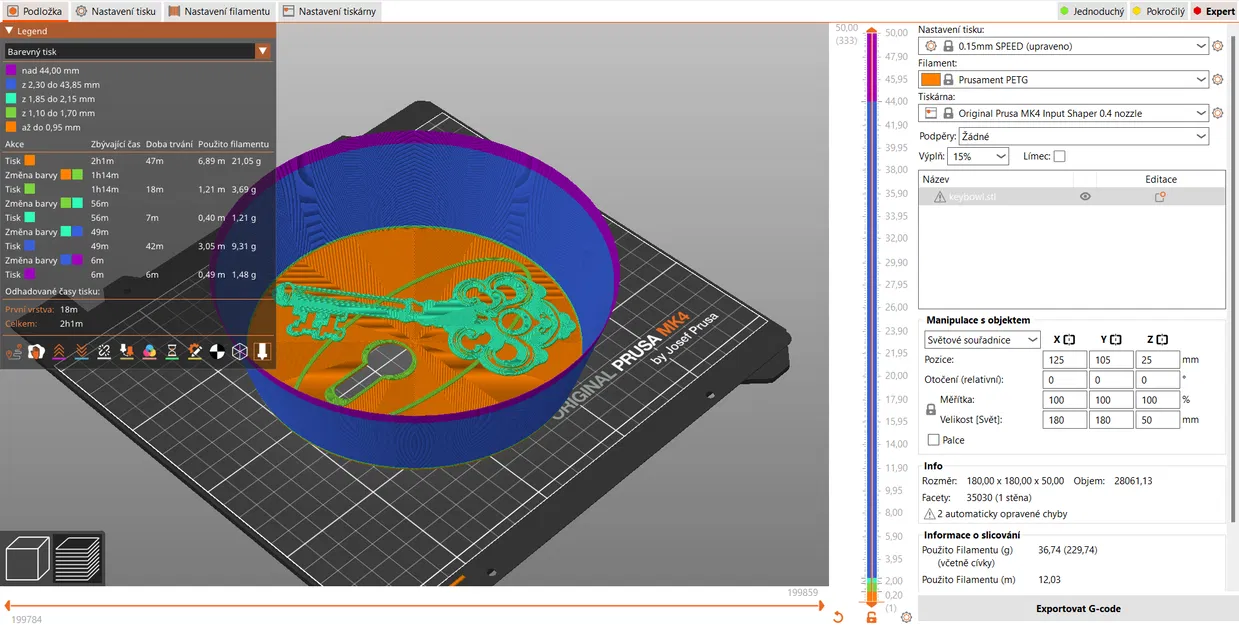
Task: Open the Nastavení tiskárny tab
Action: [330, 11]
